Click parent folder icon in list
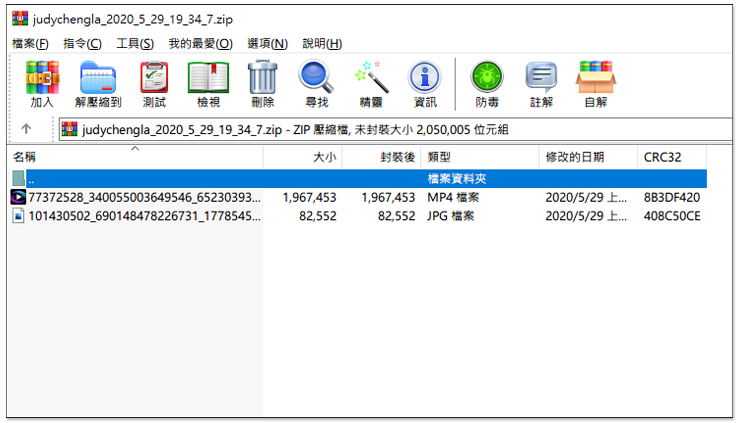The height and width of the screenshot is (423, 739). point(18,178)
